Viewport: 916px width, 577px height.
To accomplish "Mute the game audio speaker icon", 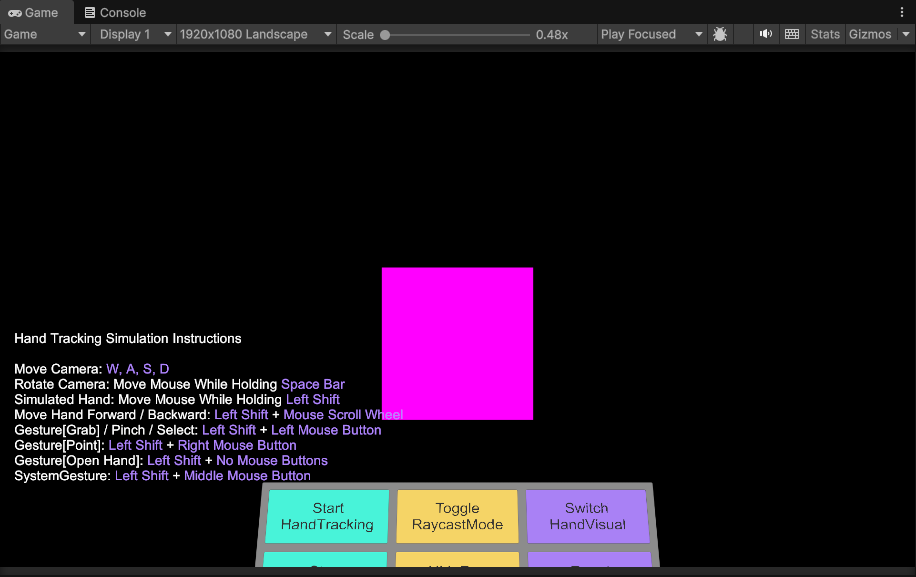I will 765,34.
